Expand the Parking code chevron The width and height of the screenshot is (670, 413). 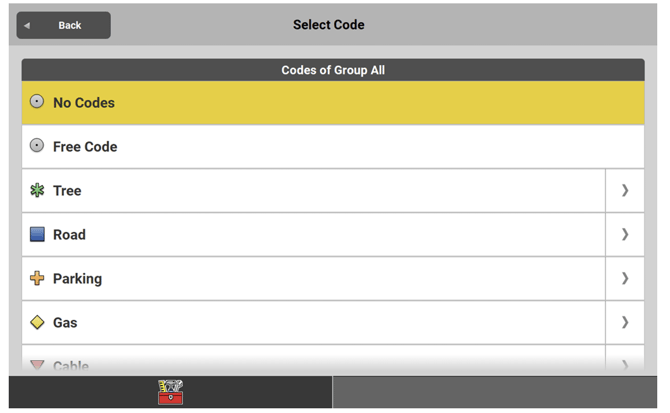[625, 278]
